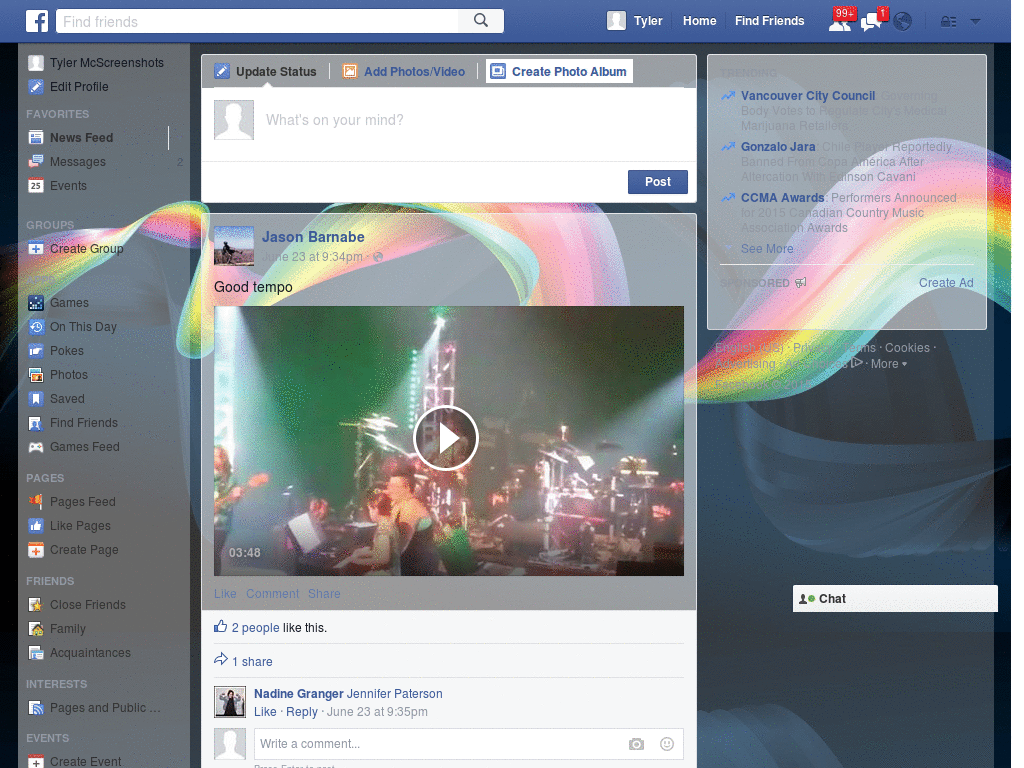Click Find Friends in top navigation
The height and width of the screenshot is (768, 1024).
point(769,21)
